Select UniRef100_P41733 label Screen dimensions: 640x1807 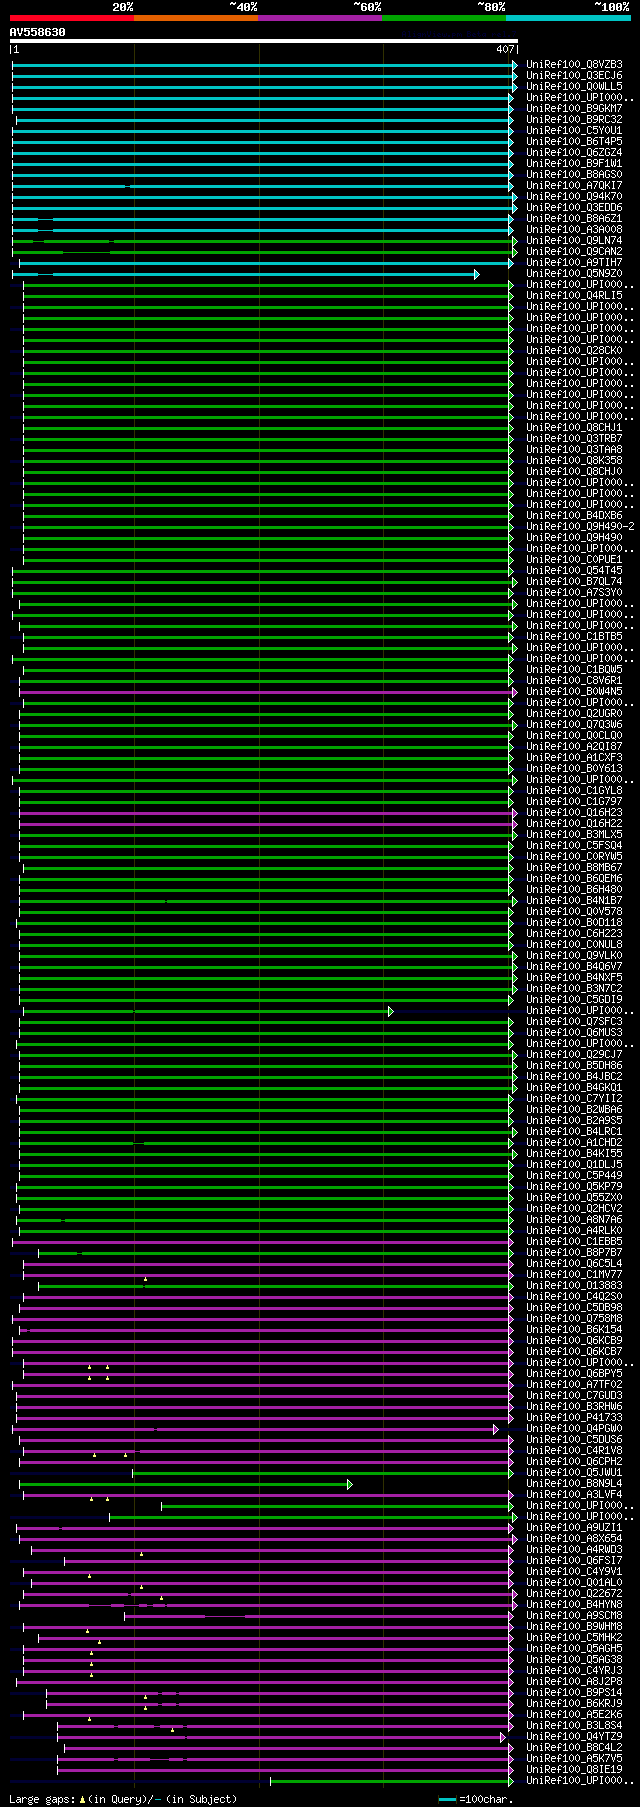tap(574, 1418)
